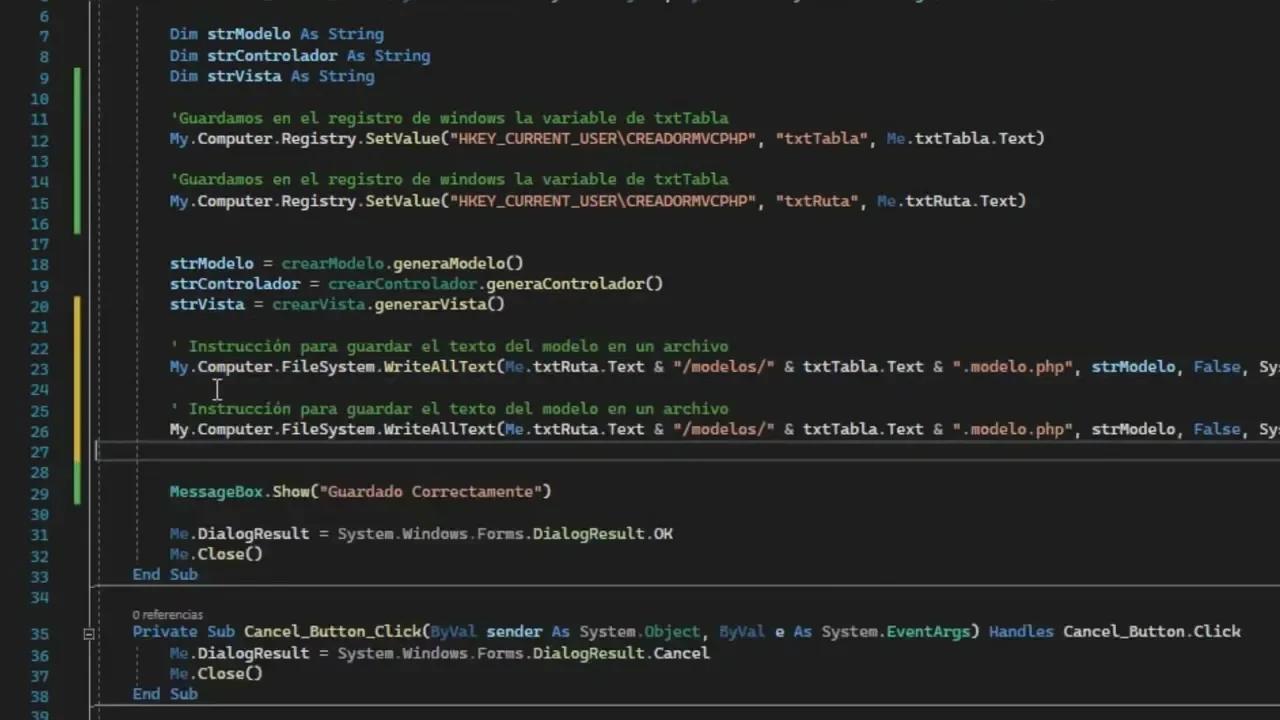Screen dimensions: 1280x720
Task: Click the empty line 27 in the editor
Action: pyautogui.click(x=300, y=450)
